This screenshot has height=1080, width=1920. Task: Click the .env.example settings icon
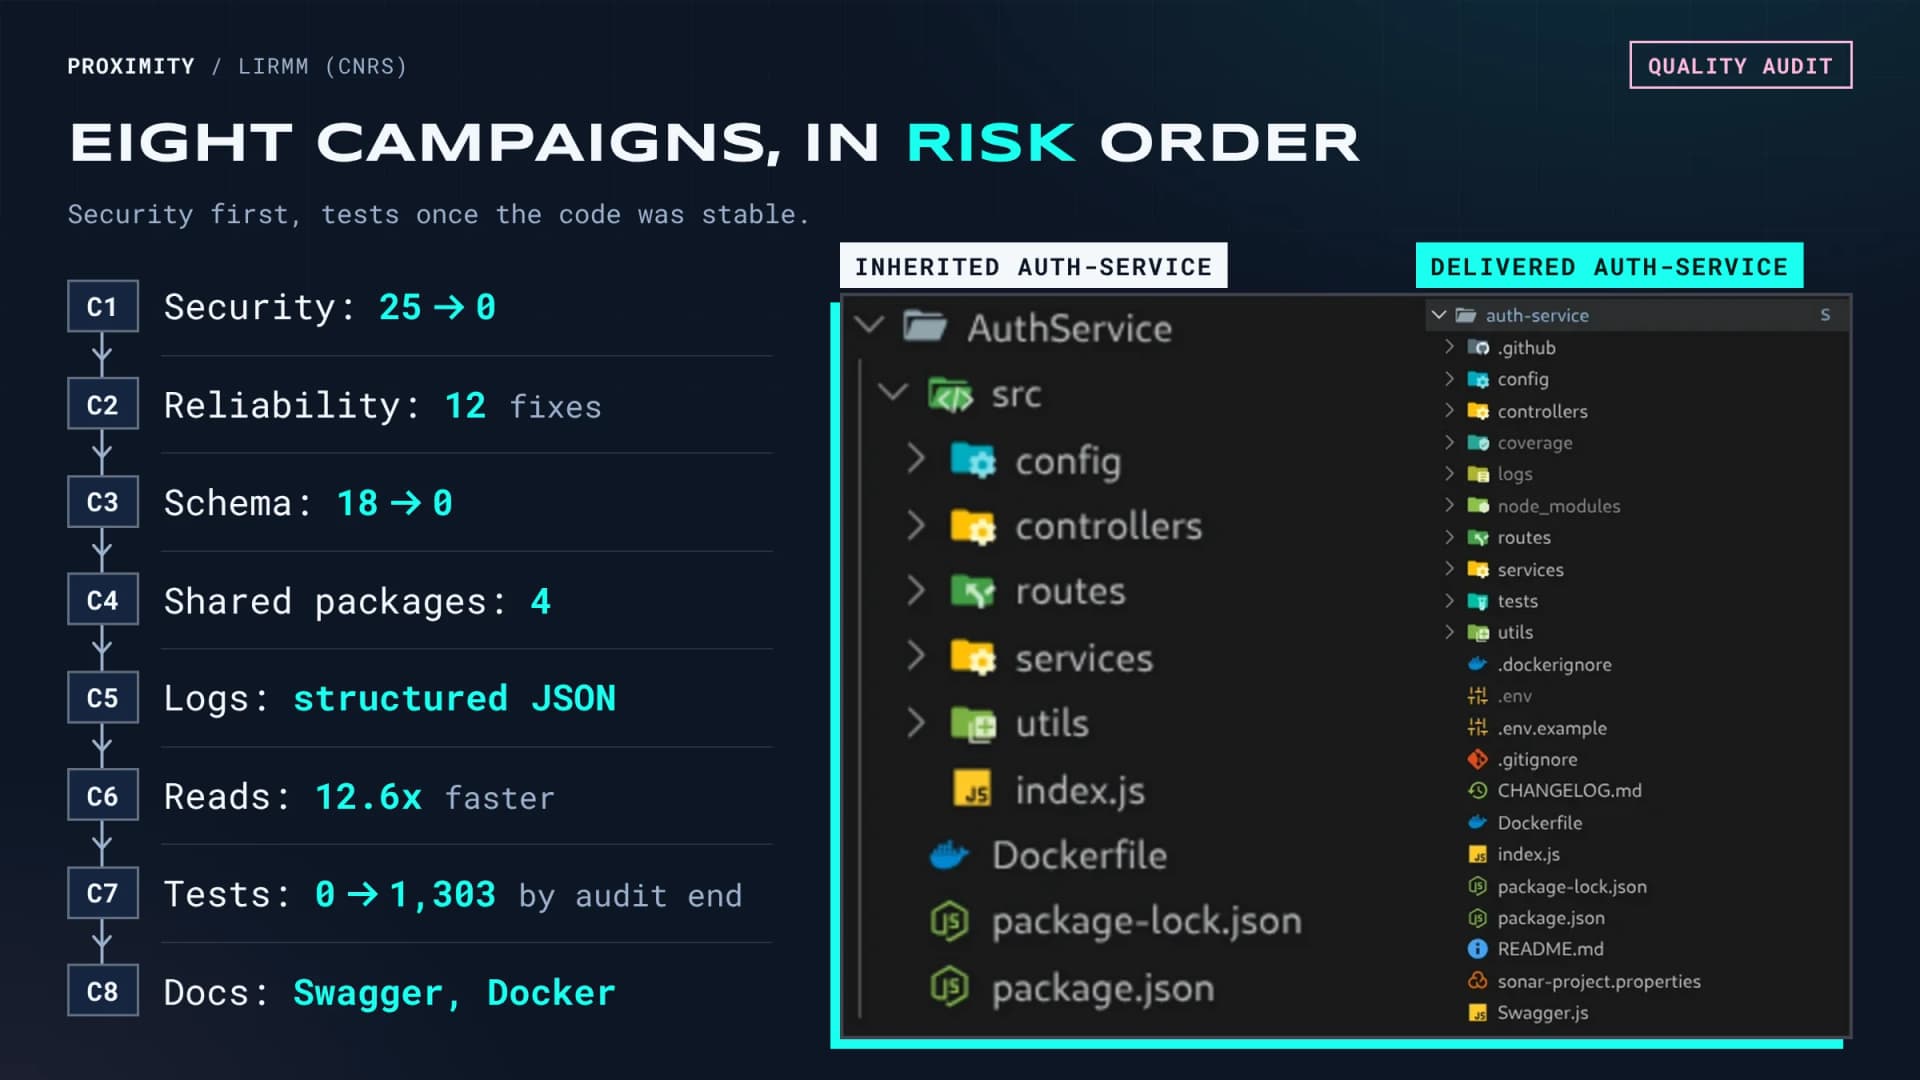[1477, 727]
